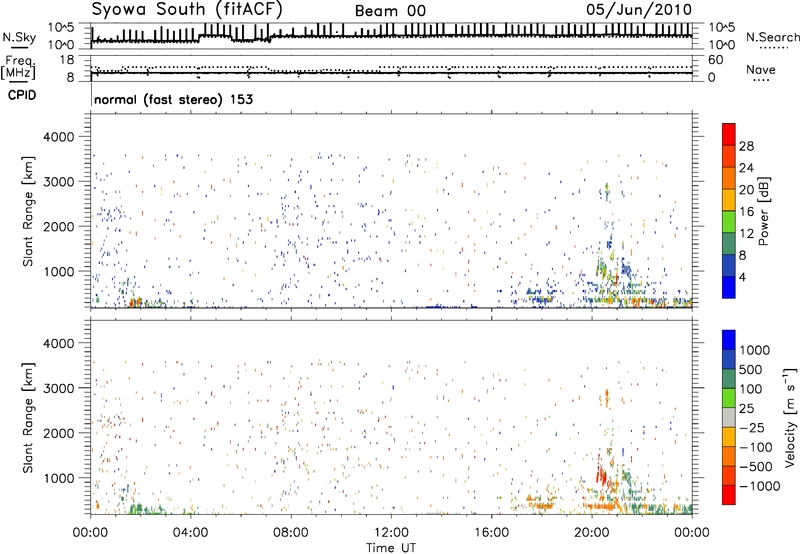
Task: Click the Slant Range label of velocity panel
Action: coord(28,417)
